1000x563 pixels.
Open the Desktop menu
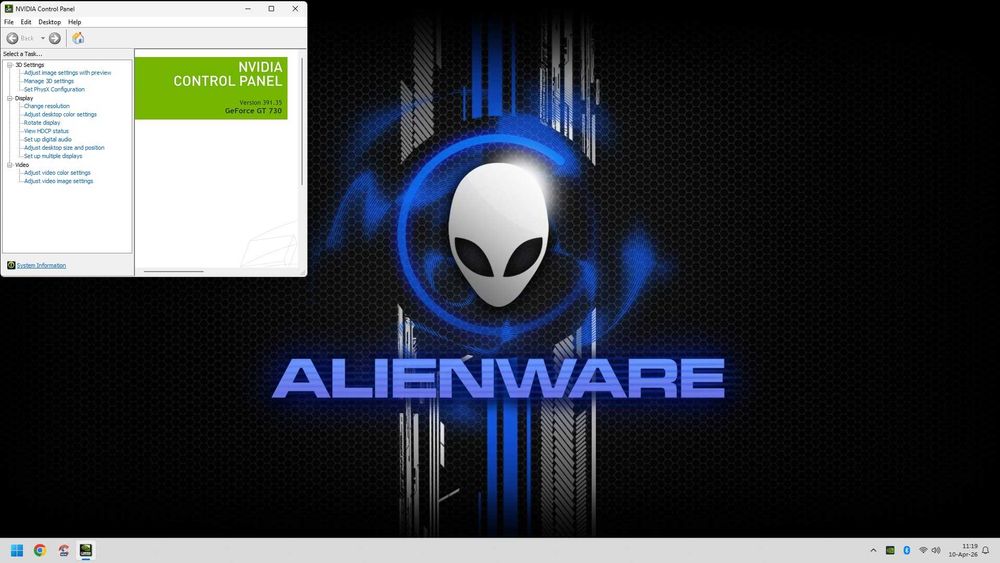click(49, 22)
